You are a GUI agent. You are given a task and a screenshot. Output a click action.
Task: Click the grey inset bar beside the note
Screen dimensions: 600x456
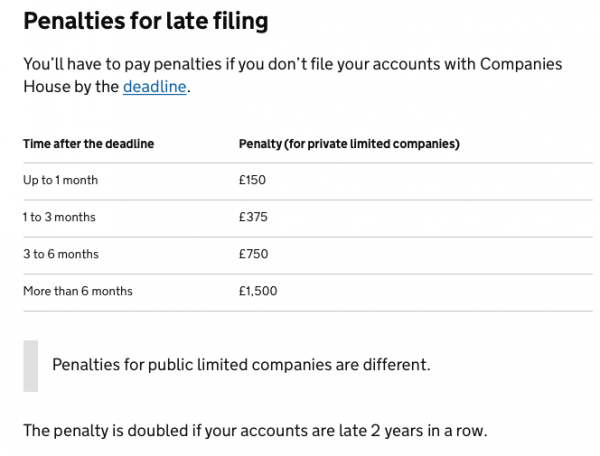(31, 366)
